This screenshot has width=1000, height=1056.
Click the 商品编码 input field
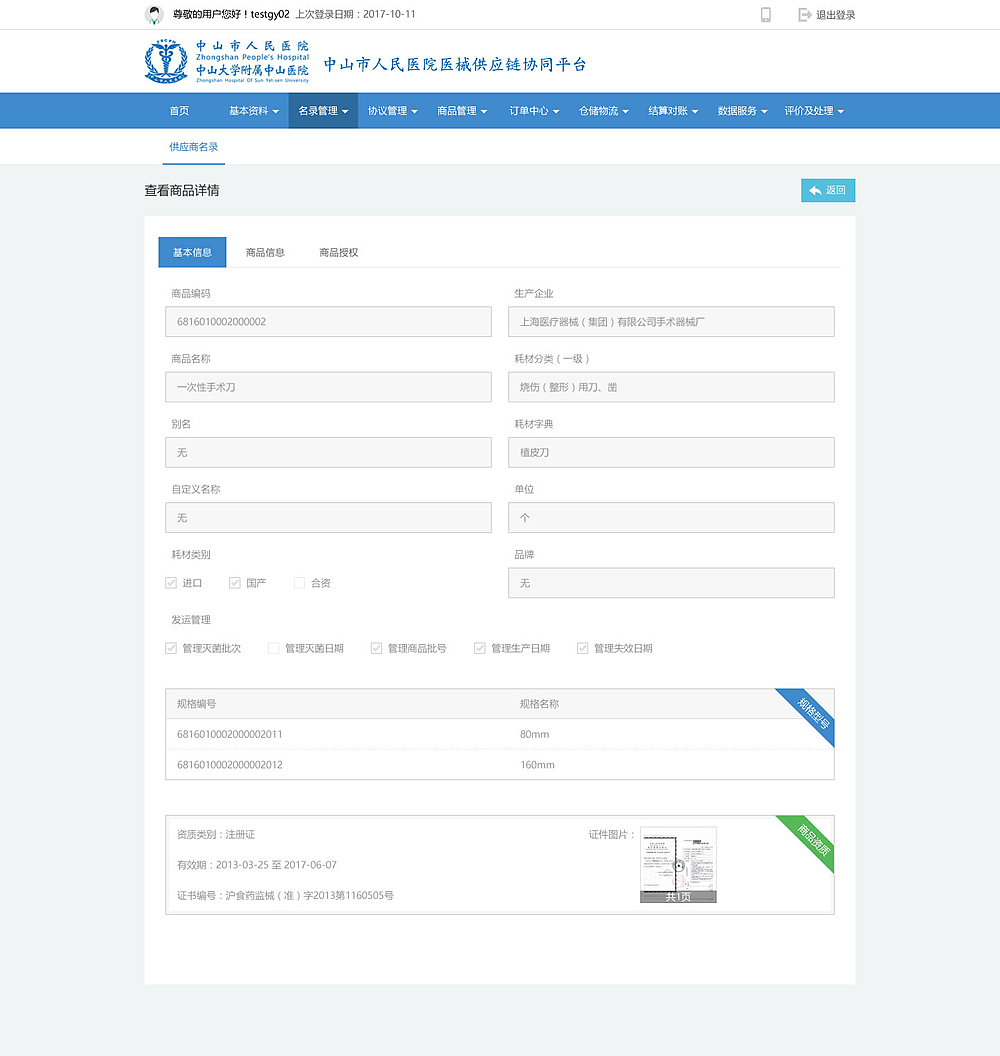328,321
